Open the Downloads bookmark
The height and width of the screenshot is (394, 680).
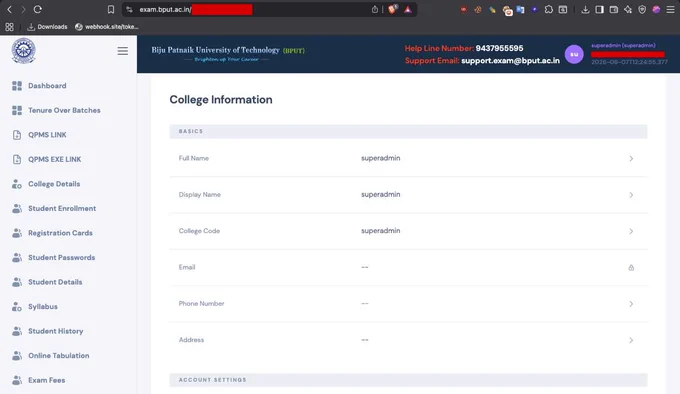[x=47, y=27]
